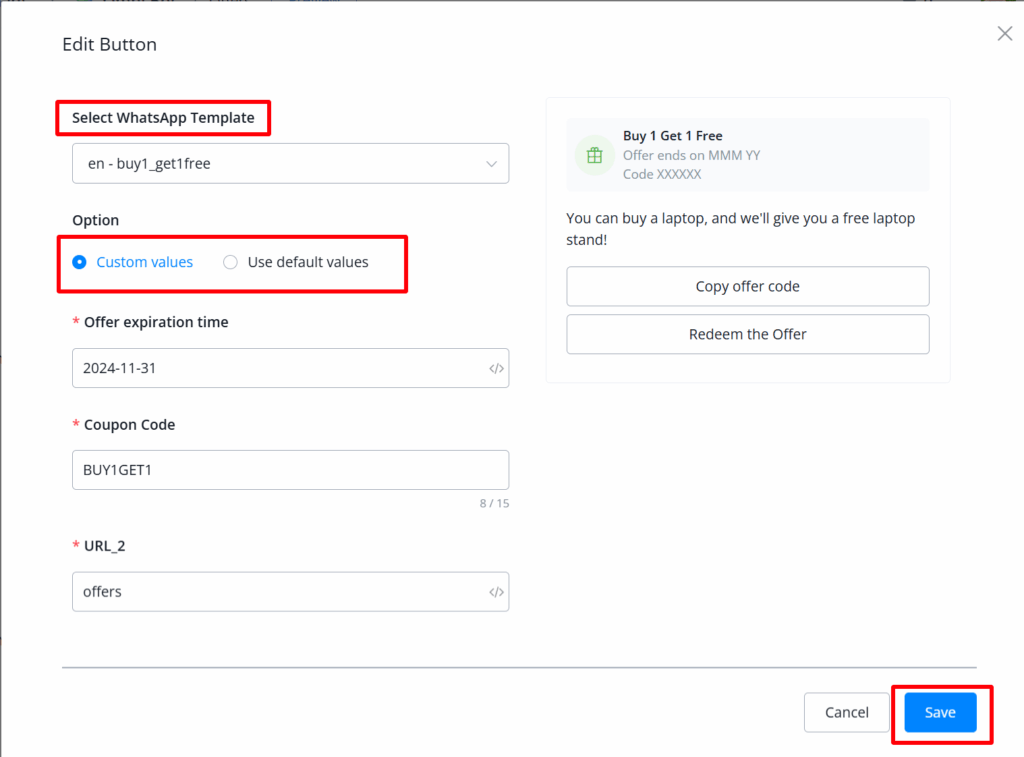Click the 8 / 15 character counter
This screenshot has width=1024, height=757.
494,503
